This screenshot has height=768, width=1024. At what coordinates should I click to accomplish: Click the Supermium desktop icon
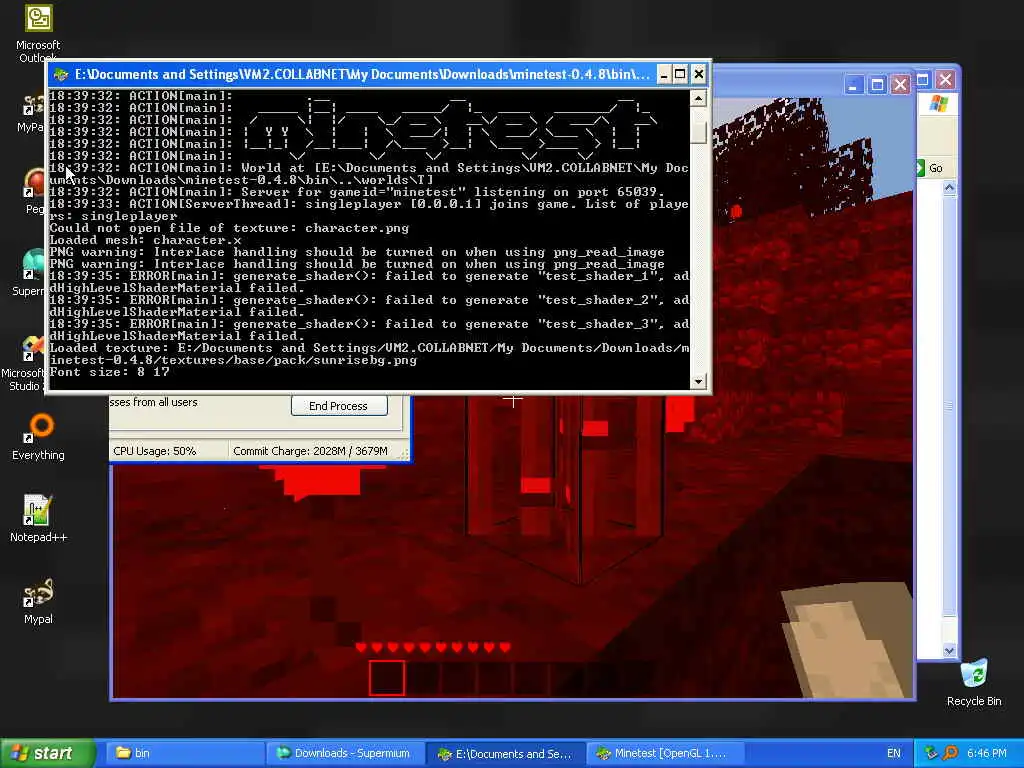[x=33, y=264]
